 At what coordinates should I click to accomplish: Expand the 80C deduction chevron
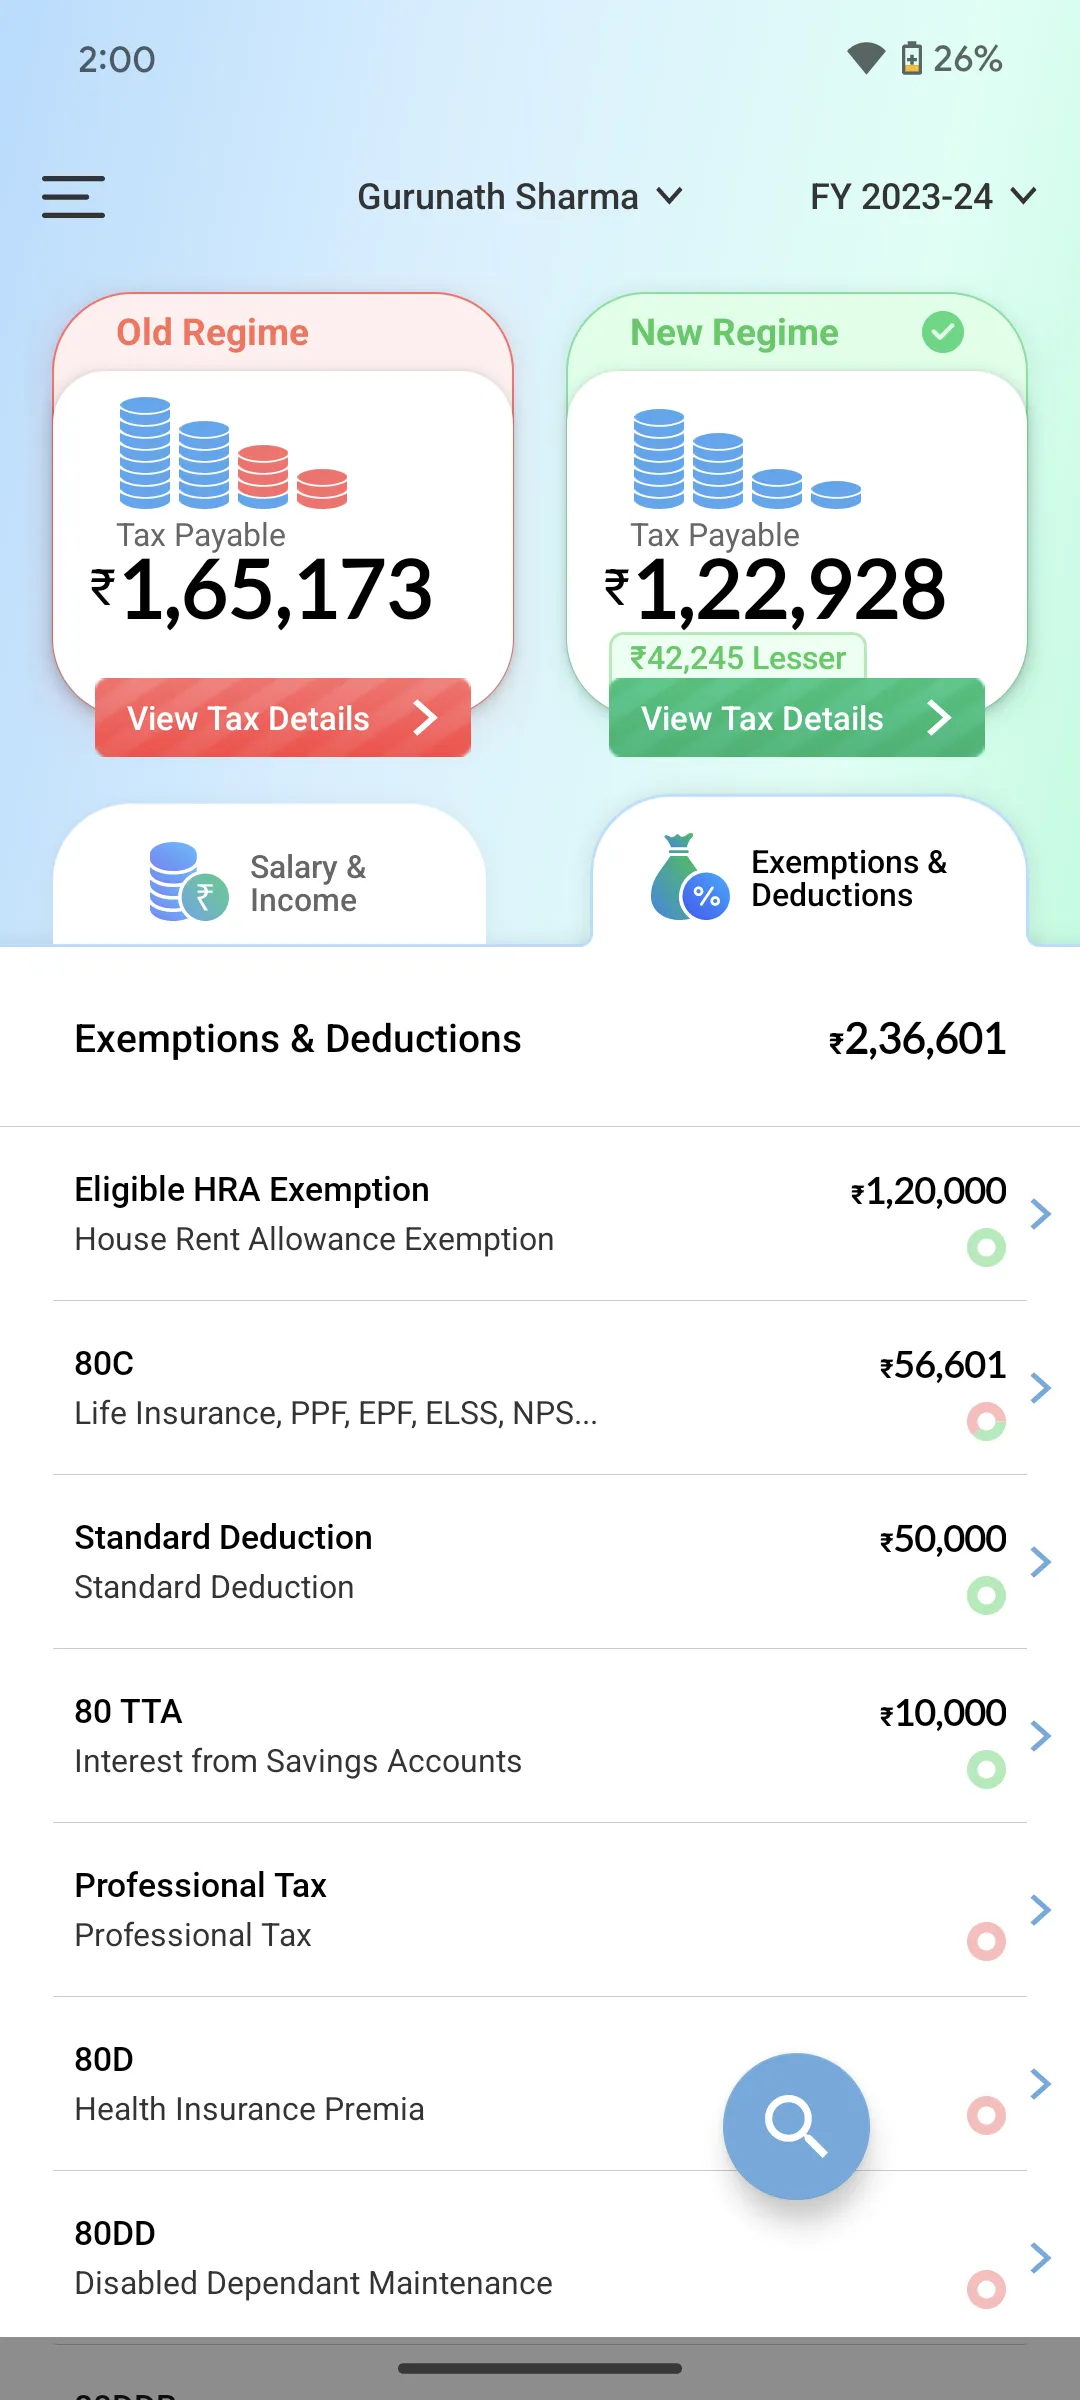click(x=1041, y=1387)
